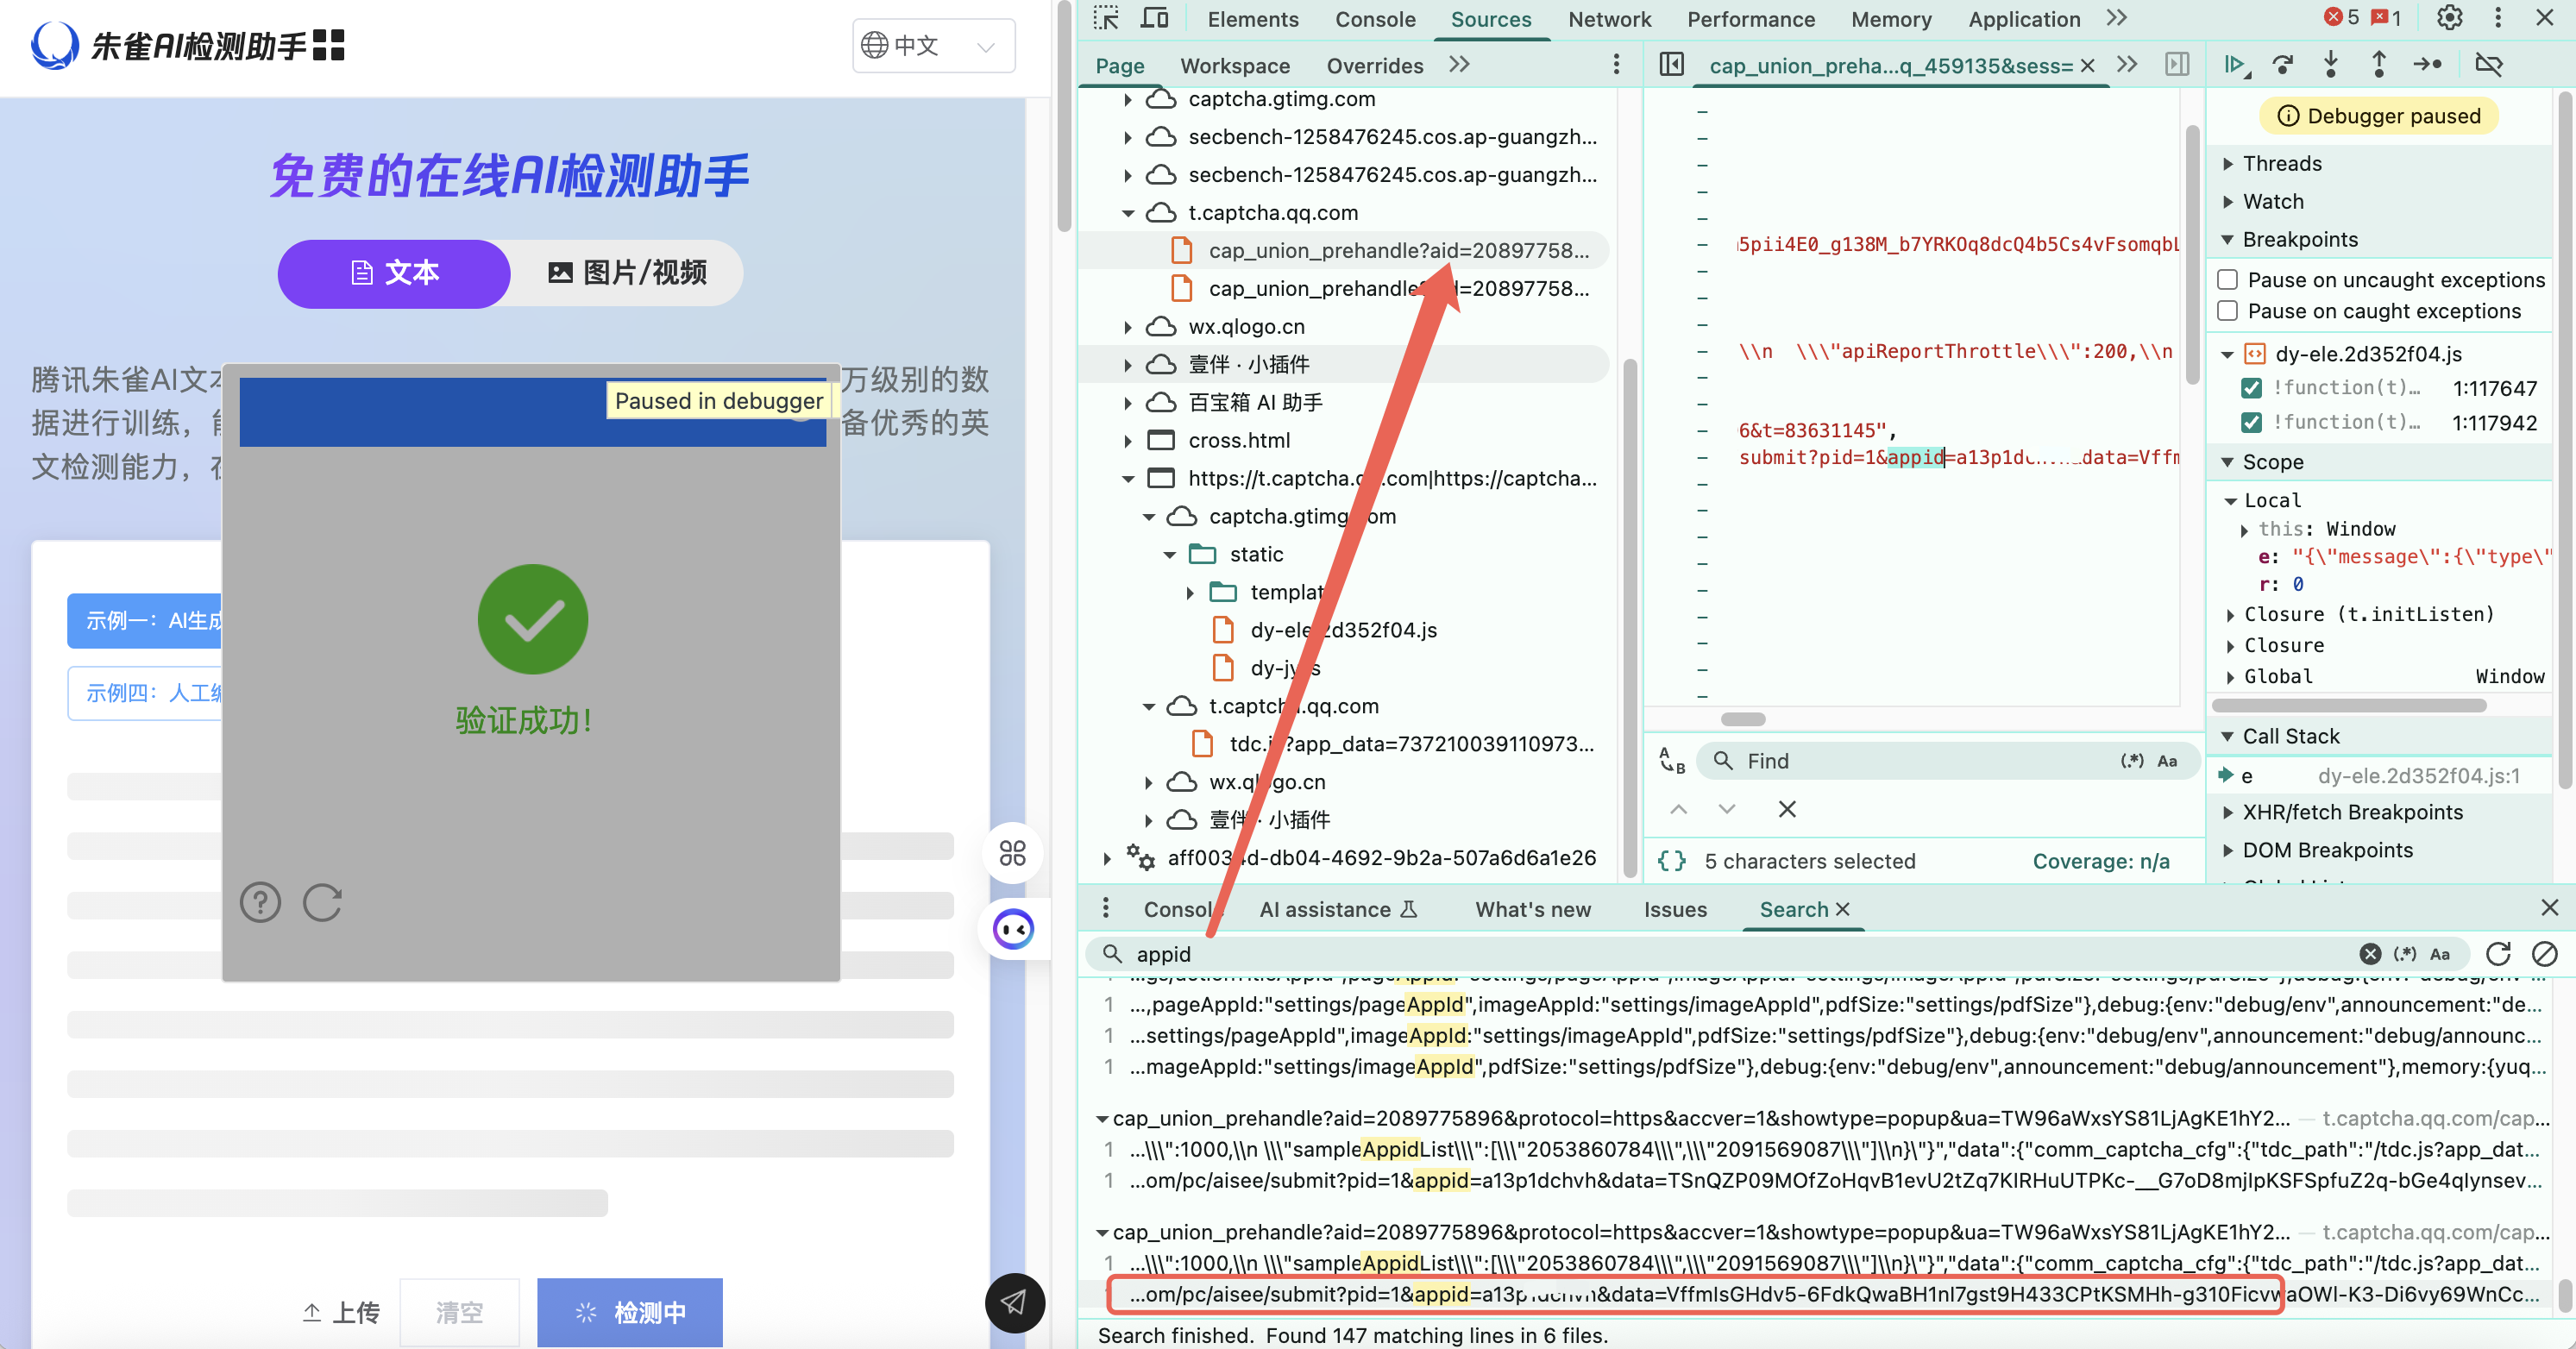Screen dimensions: 2576x1349
Task: Enable Pause on uncaught exceptions
Action: pyautogui.click(x=2228, y=280)
